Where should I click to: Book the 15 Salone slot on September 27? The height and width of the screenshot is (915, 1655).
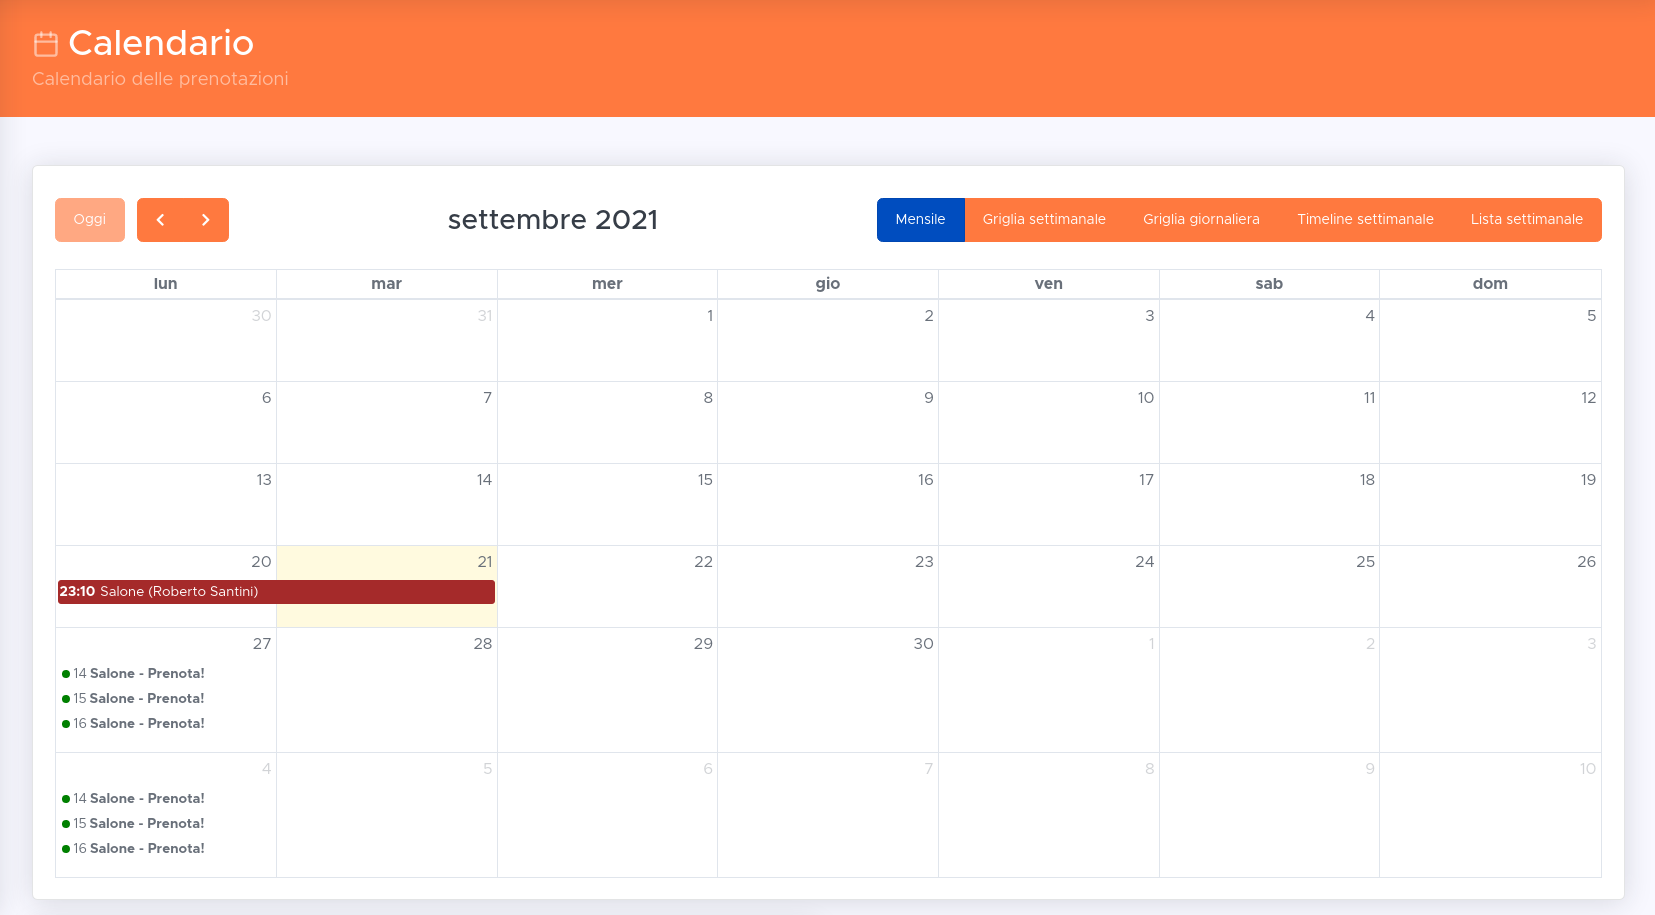click(x=138, y=699)
